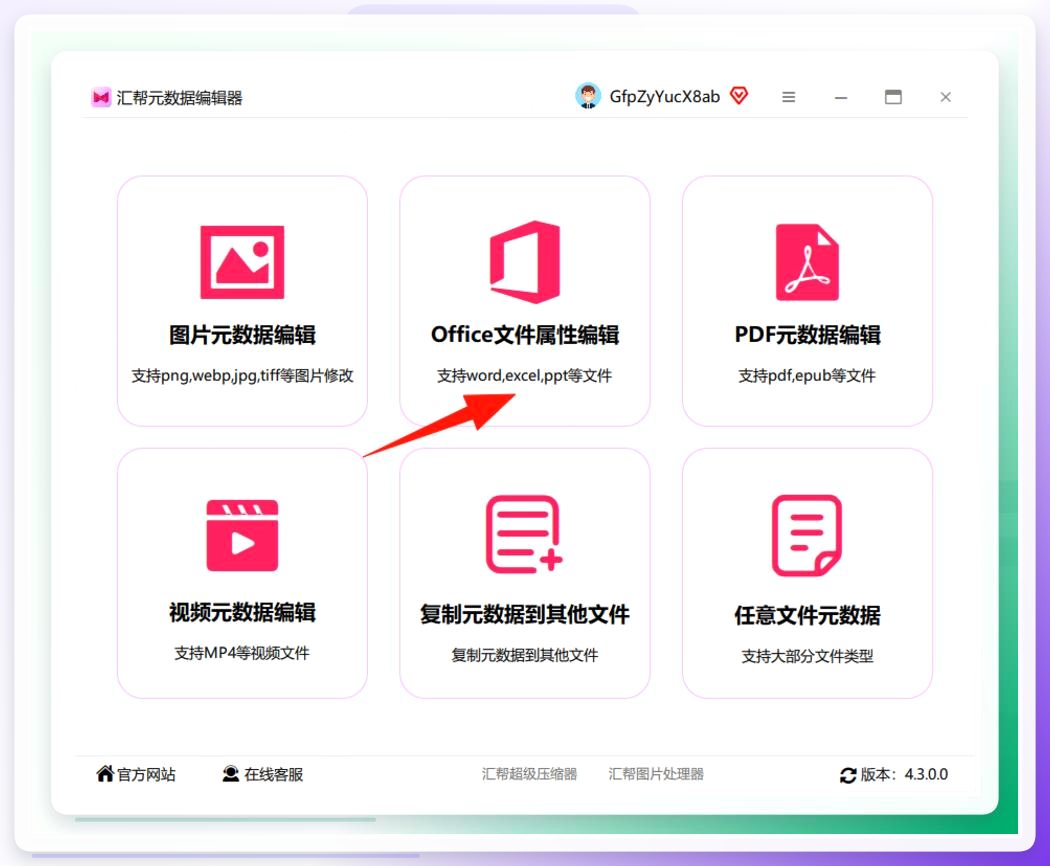Click the user avatar picture
Viewport: 1050px width, 866px height.
588,96
